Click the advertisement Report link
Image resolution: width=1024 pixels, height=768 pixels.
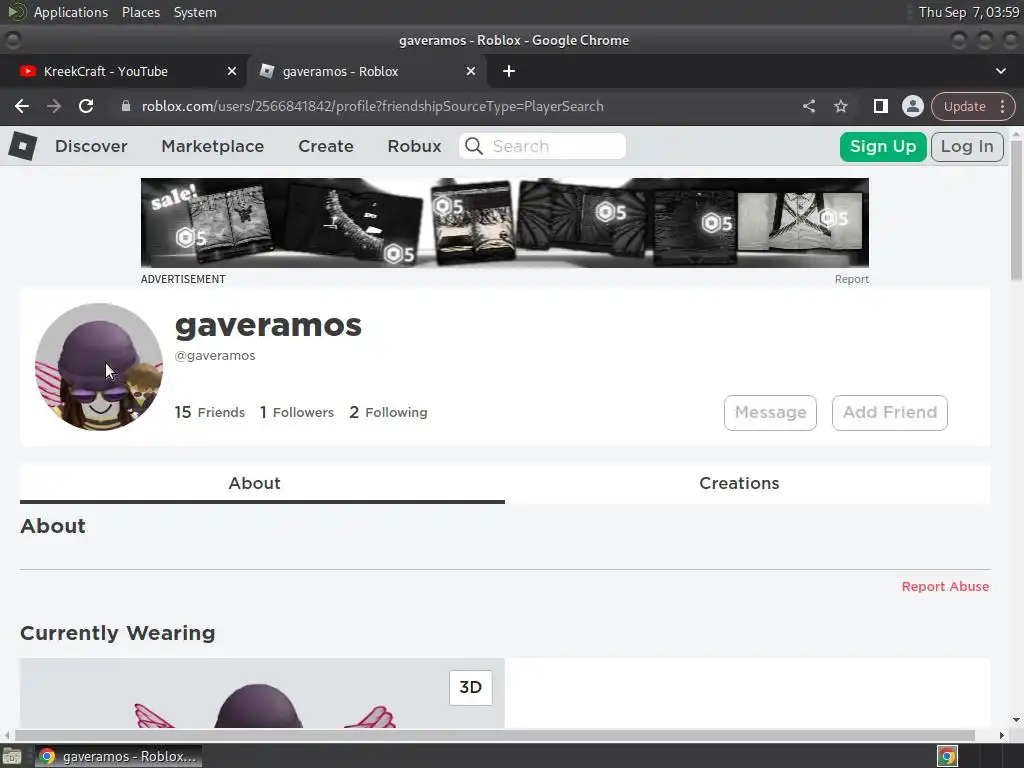pos(852,279)
